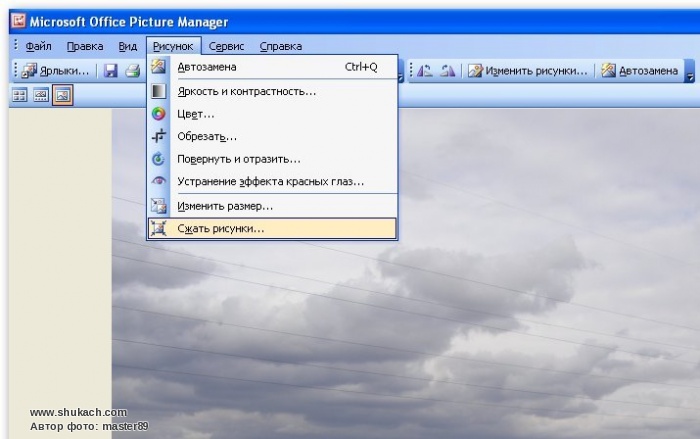700x439 pixels.
Task: Select Повернуть и отразить... entry
Action: pyautogui.click(x=272, y=159)
